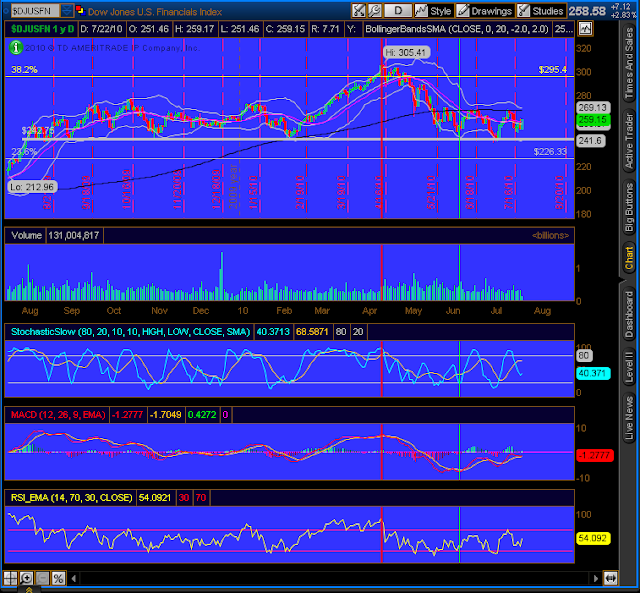The image size is (640, 593).
Task: Switch to the Times And Sales tab
Action: point(629,63)
